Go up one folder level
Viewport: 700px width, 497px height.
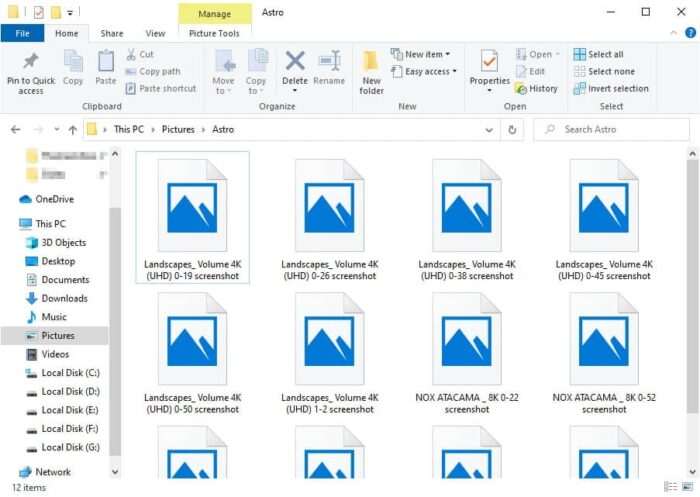(73, 129)
